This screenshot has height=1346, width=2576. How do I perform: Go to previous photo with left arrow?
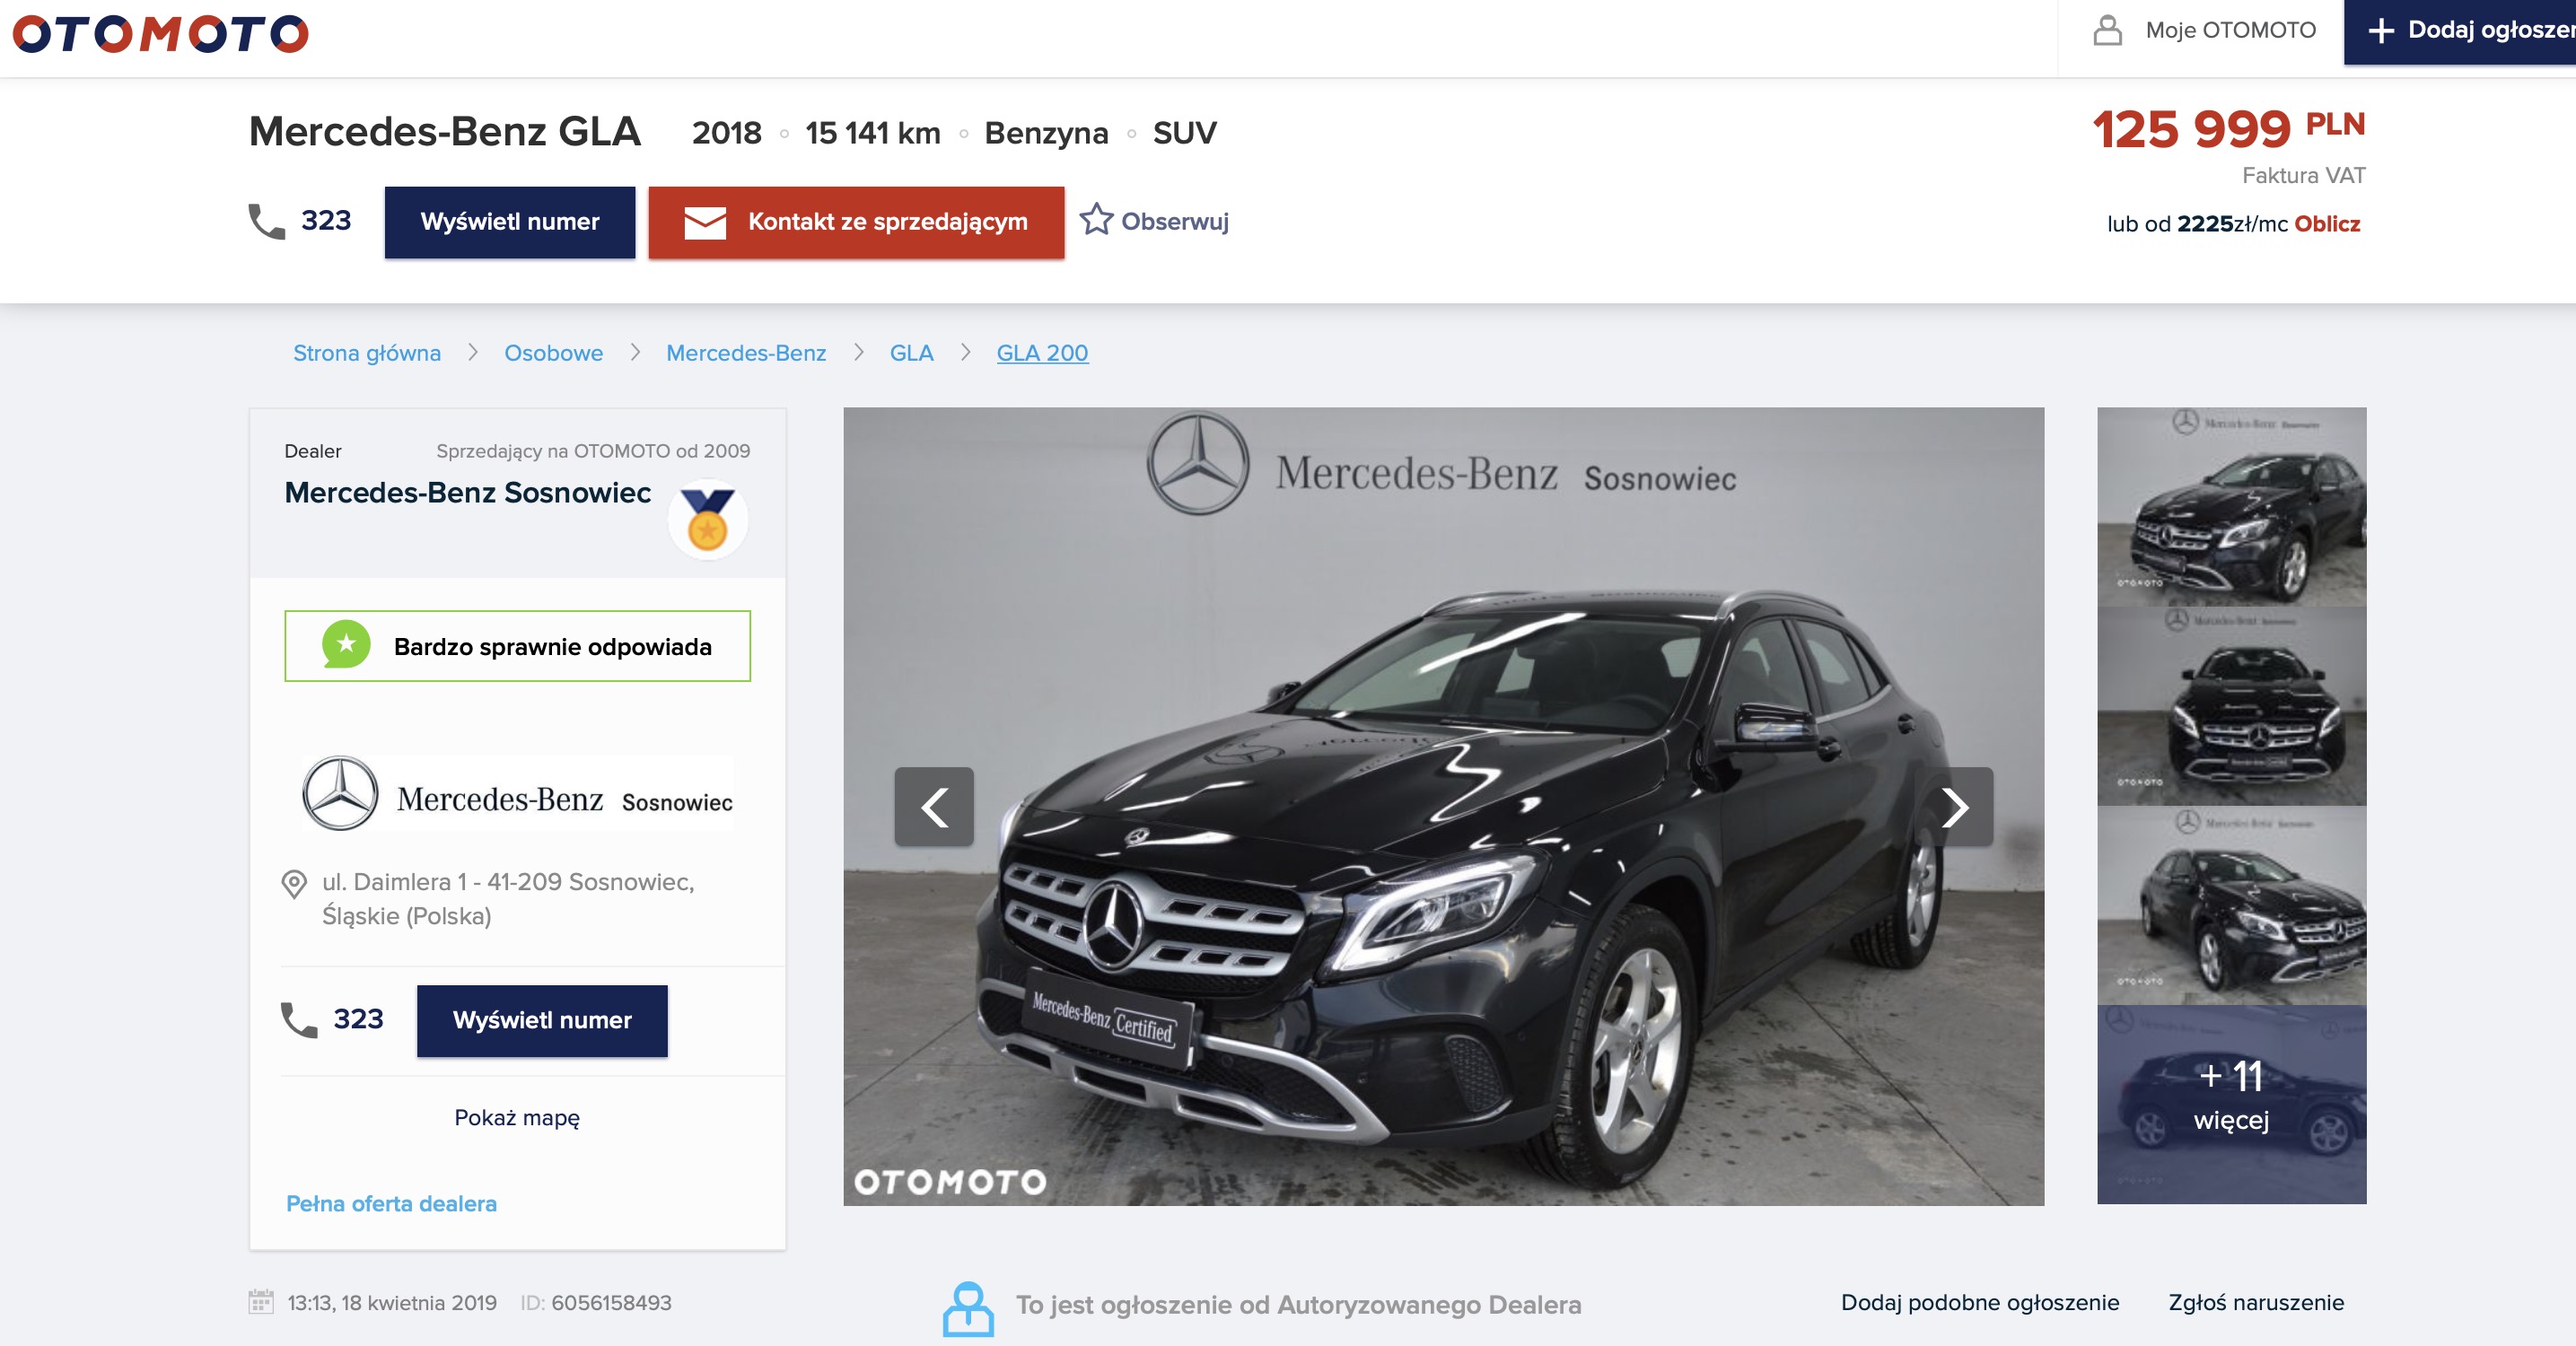pyautogui.click(x=934, y=807)
